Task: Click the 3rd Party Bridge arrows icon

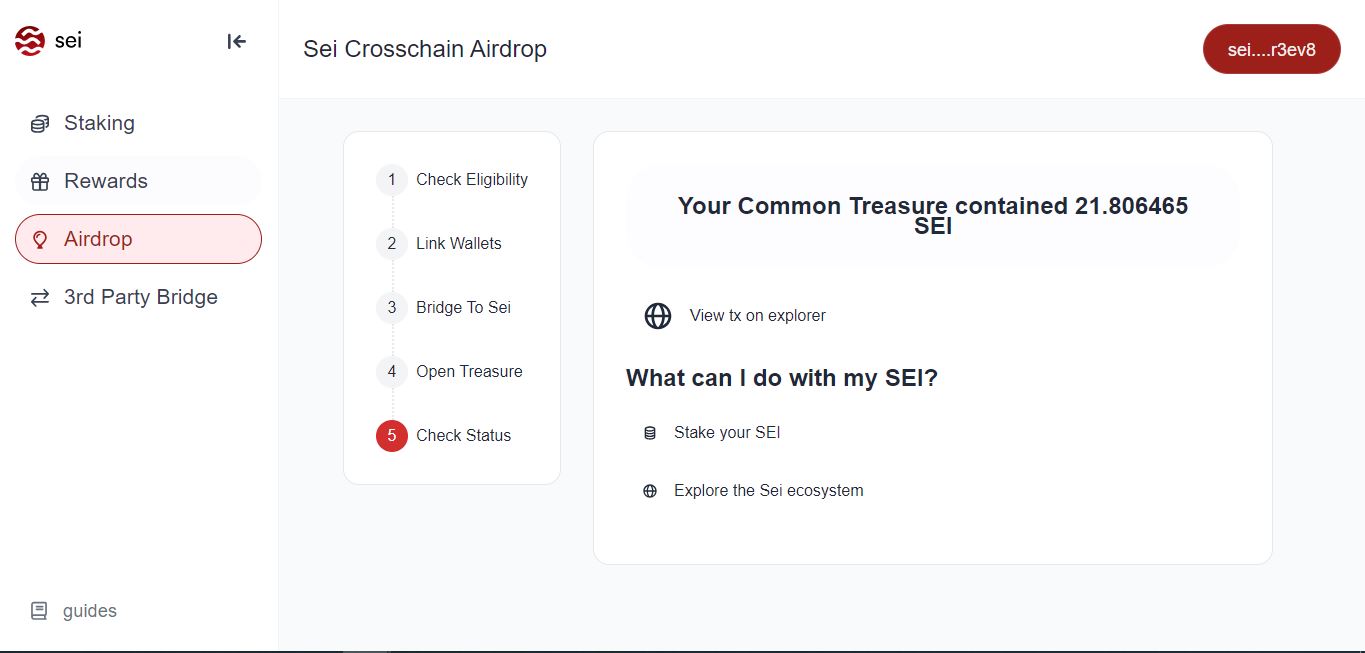Action: pos(40,298)
